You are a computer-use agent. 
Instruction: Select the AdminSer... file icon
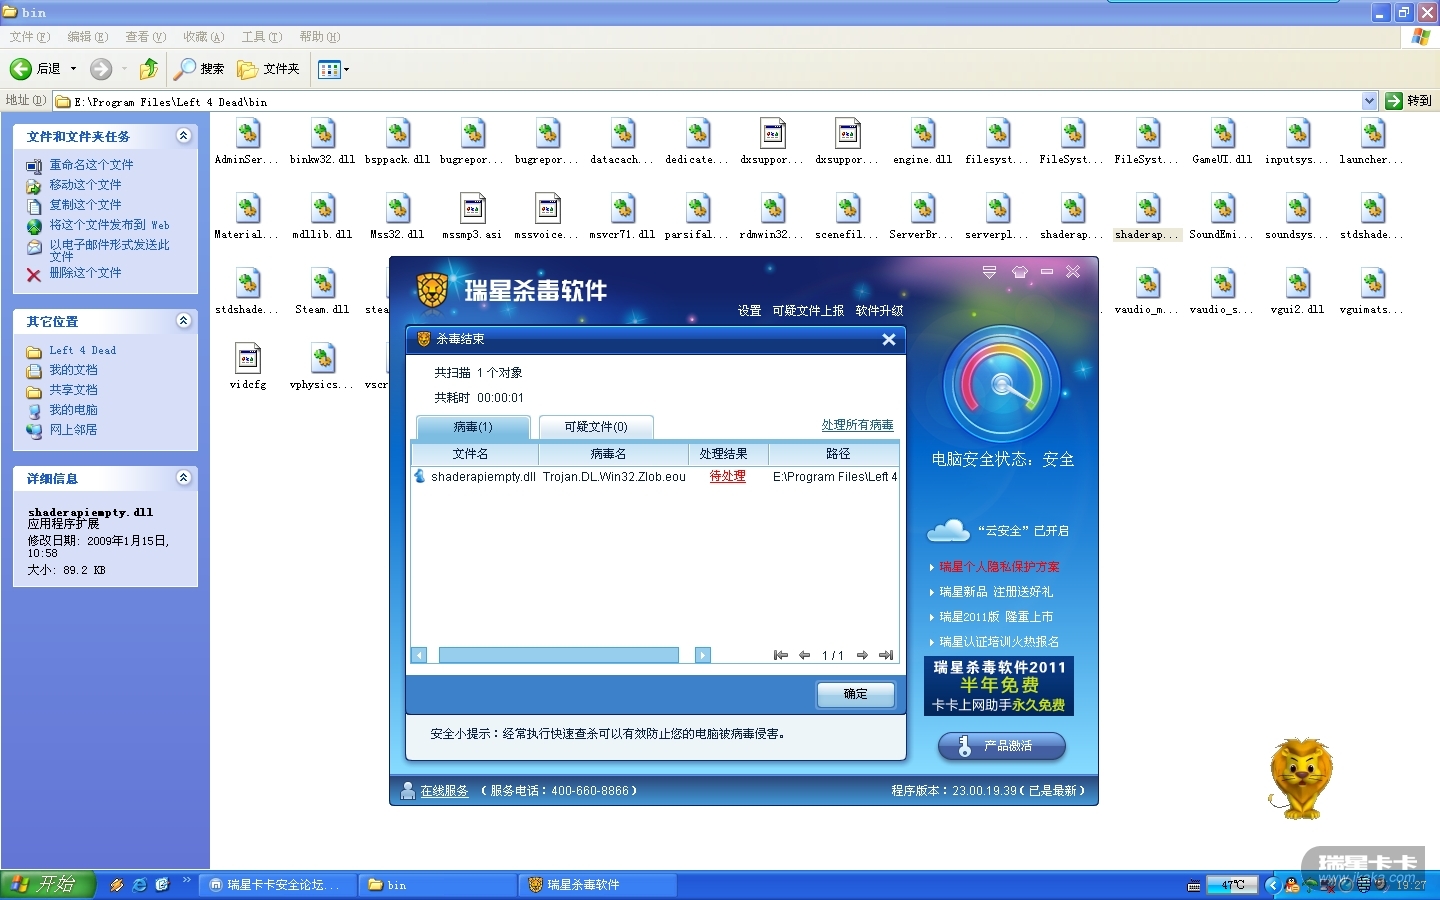click(x=248, y=133)
